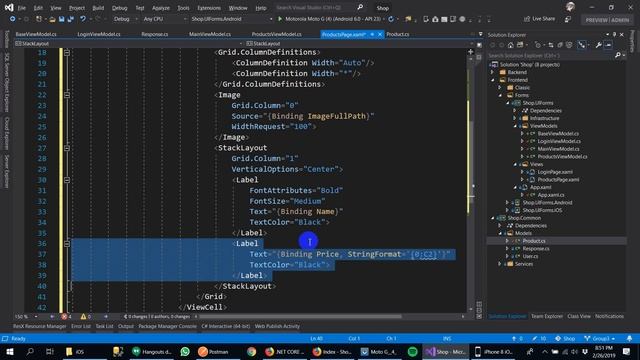Click the Sync with Active Document icon

coord(551,45)
